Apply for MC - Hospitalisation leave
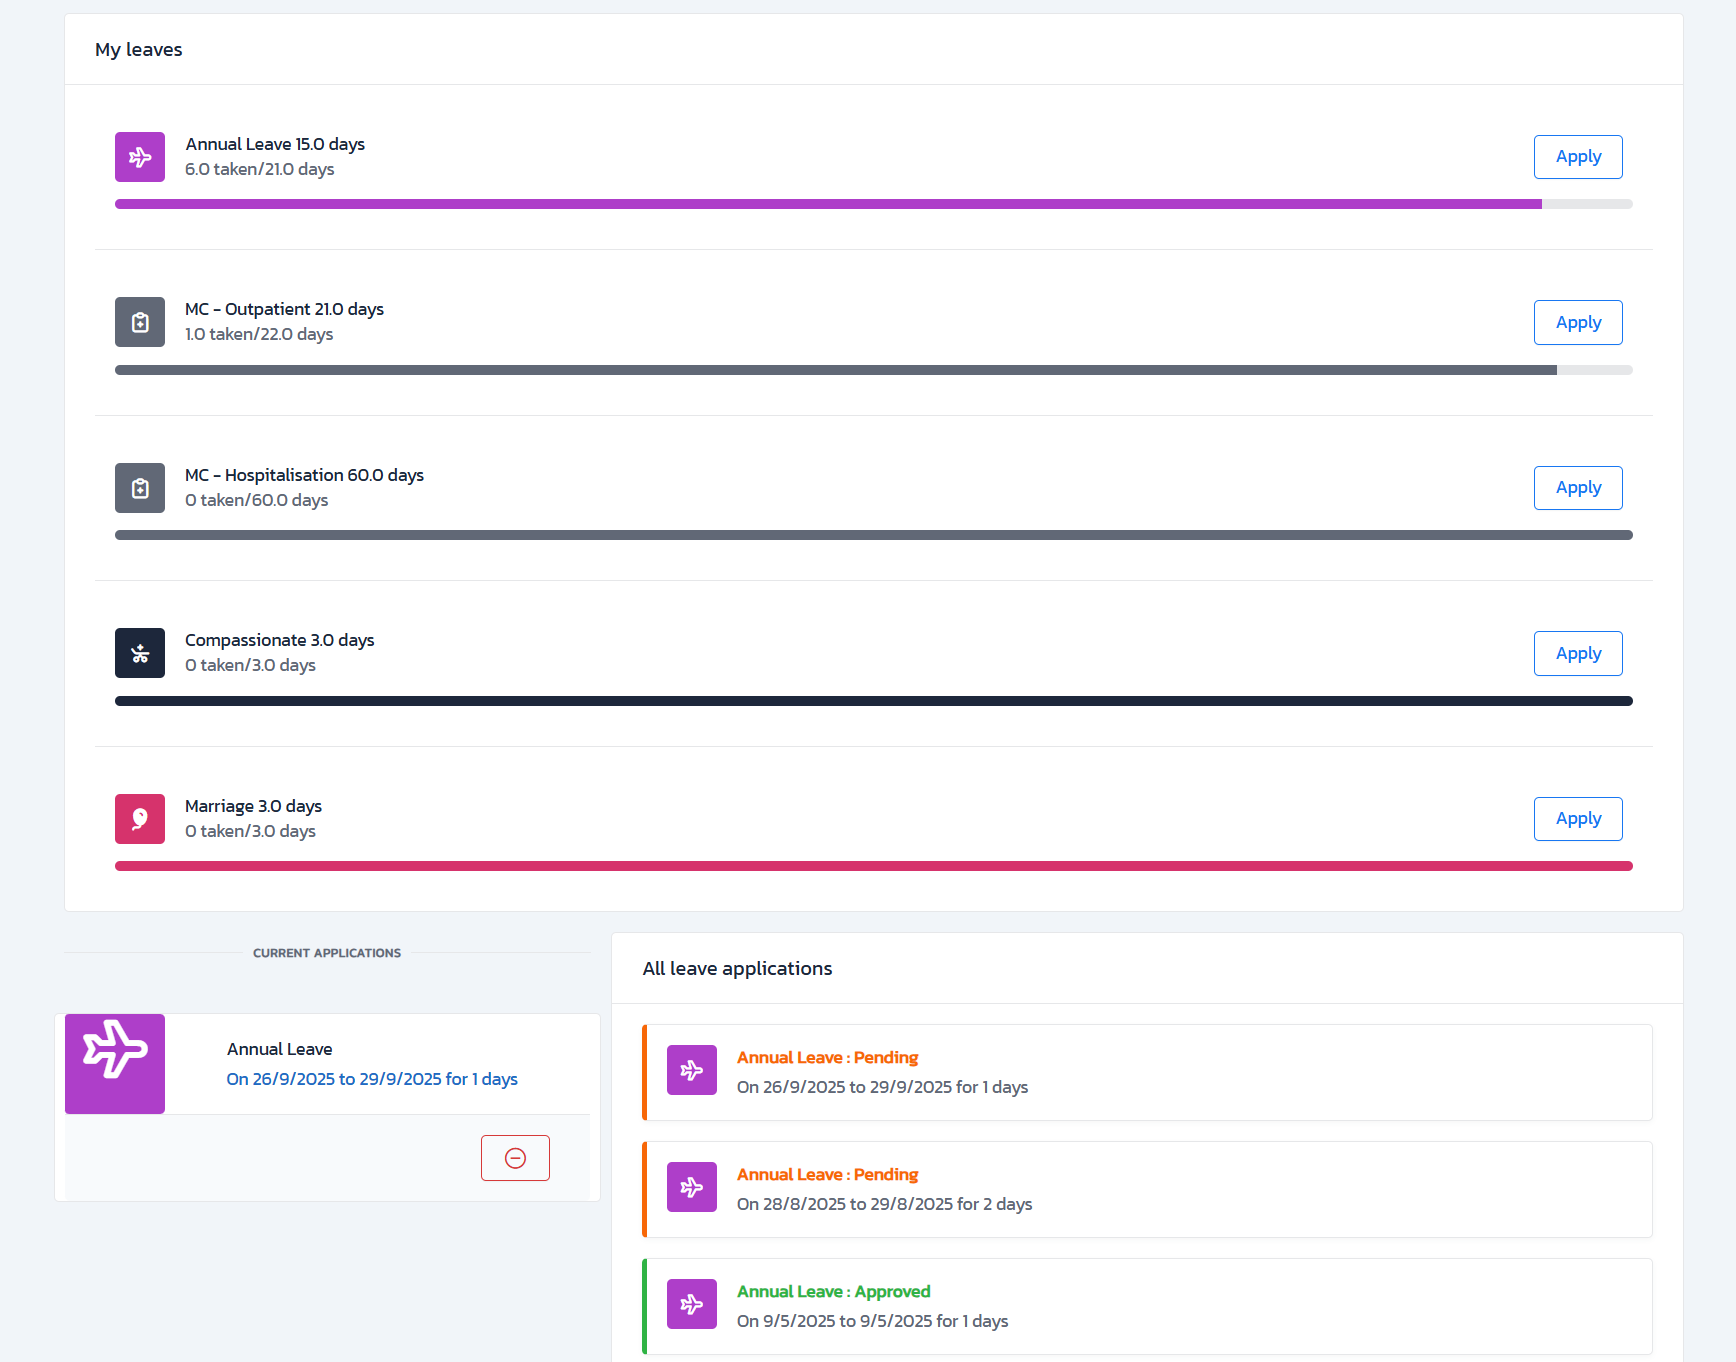 [1578, 488]
